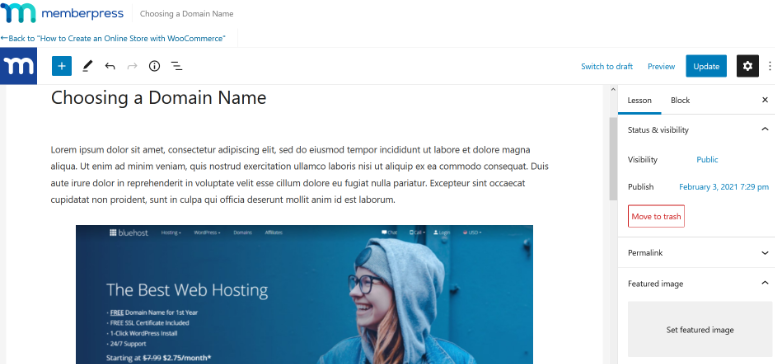This screenshot has height=364, width=775.
Task: Switch to the Block tab
Action: pos(680,100)
